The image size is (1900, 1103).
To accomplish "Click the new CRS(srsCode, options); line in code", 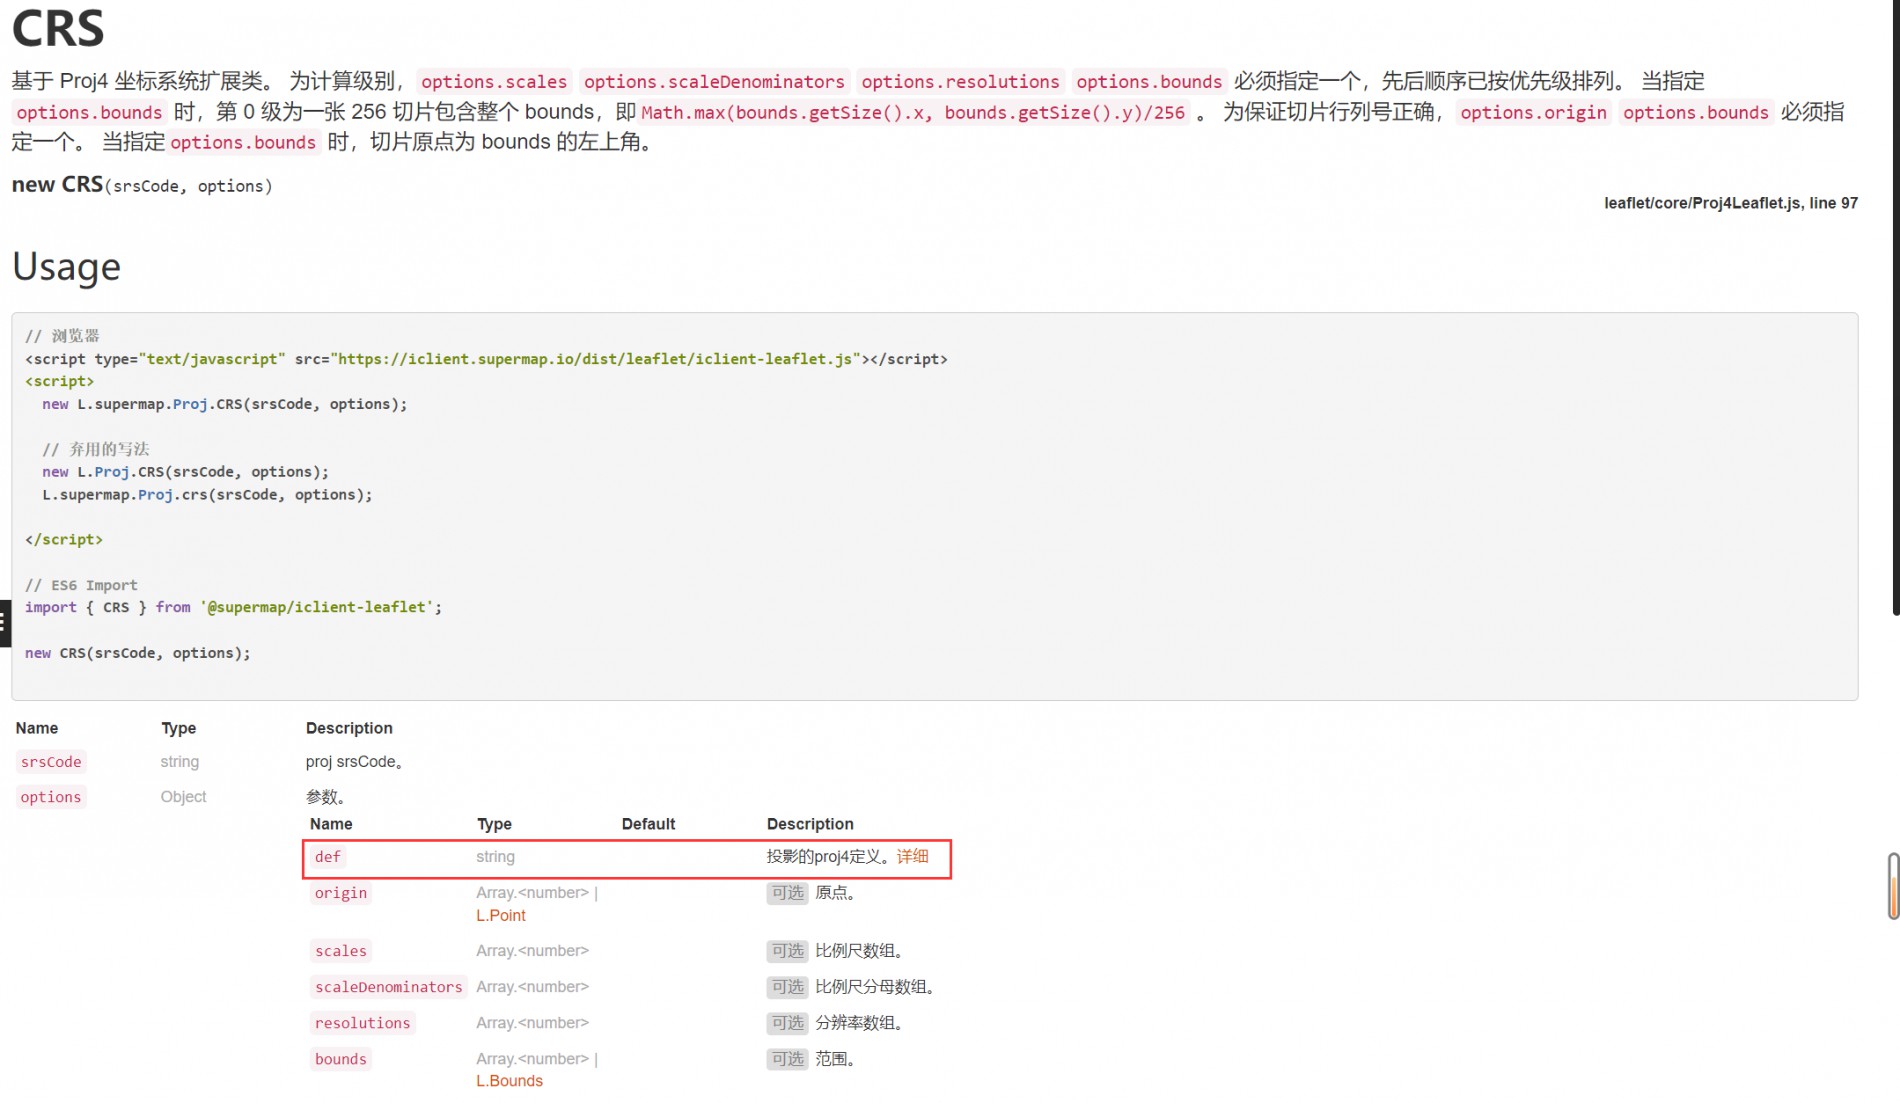I will point(138,653).
